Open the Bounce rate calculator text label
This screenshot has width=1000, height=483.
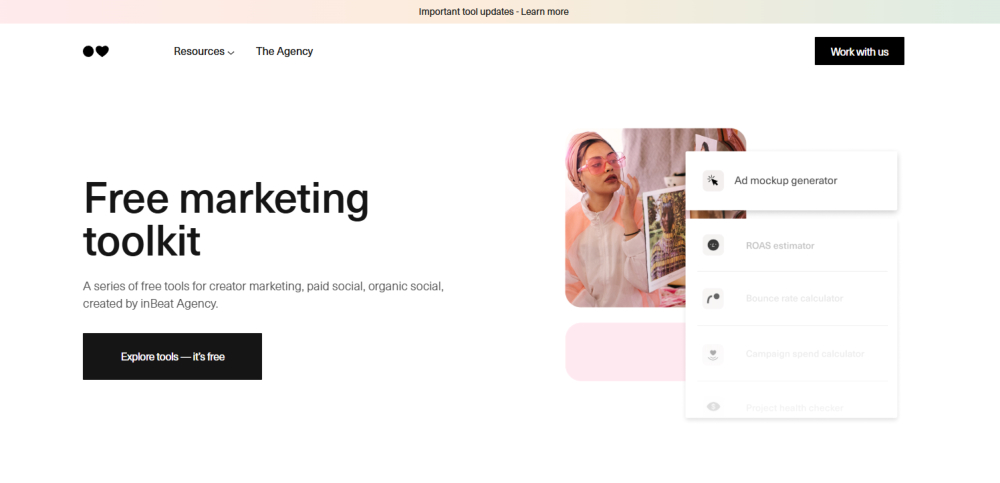click(794, 298)
